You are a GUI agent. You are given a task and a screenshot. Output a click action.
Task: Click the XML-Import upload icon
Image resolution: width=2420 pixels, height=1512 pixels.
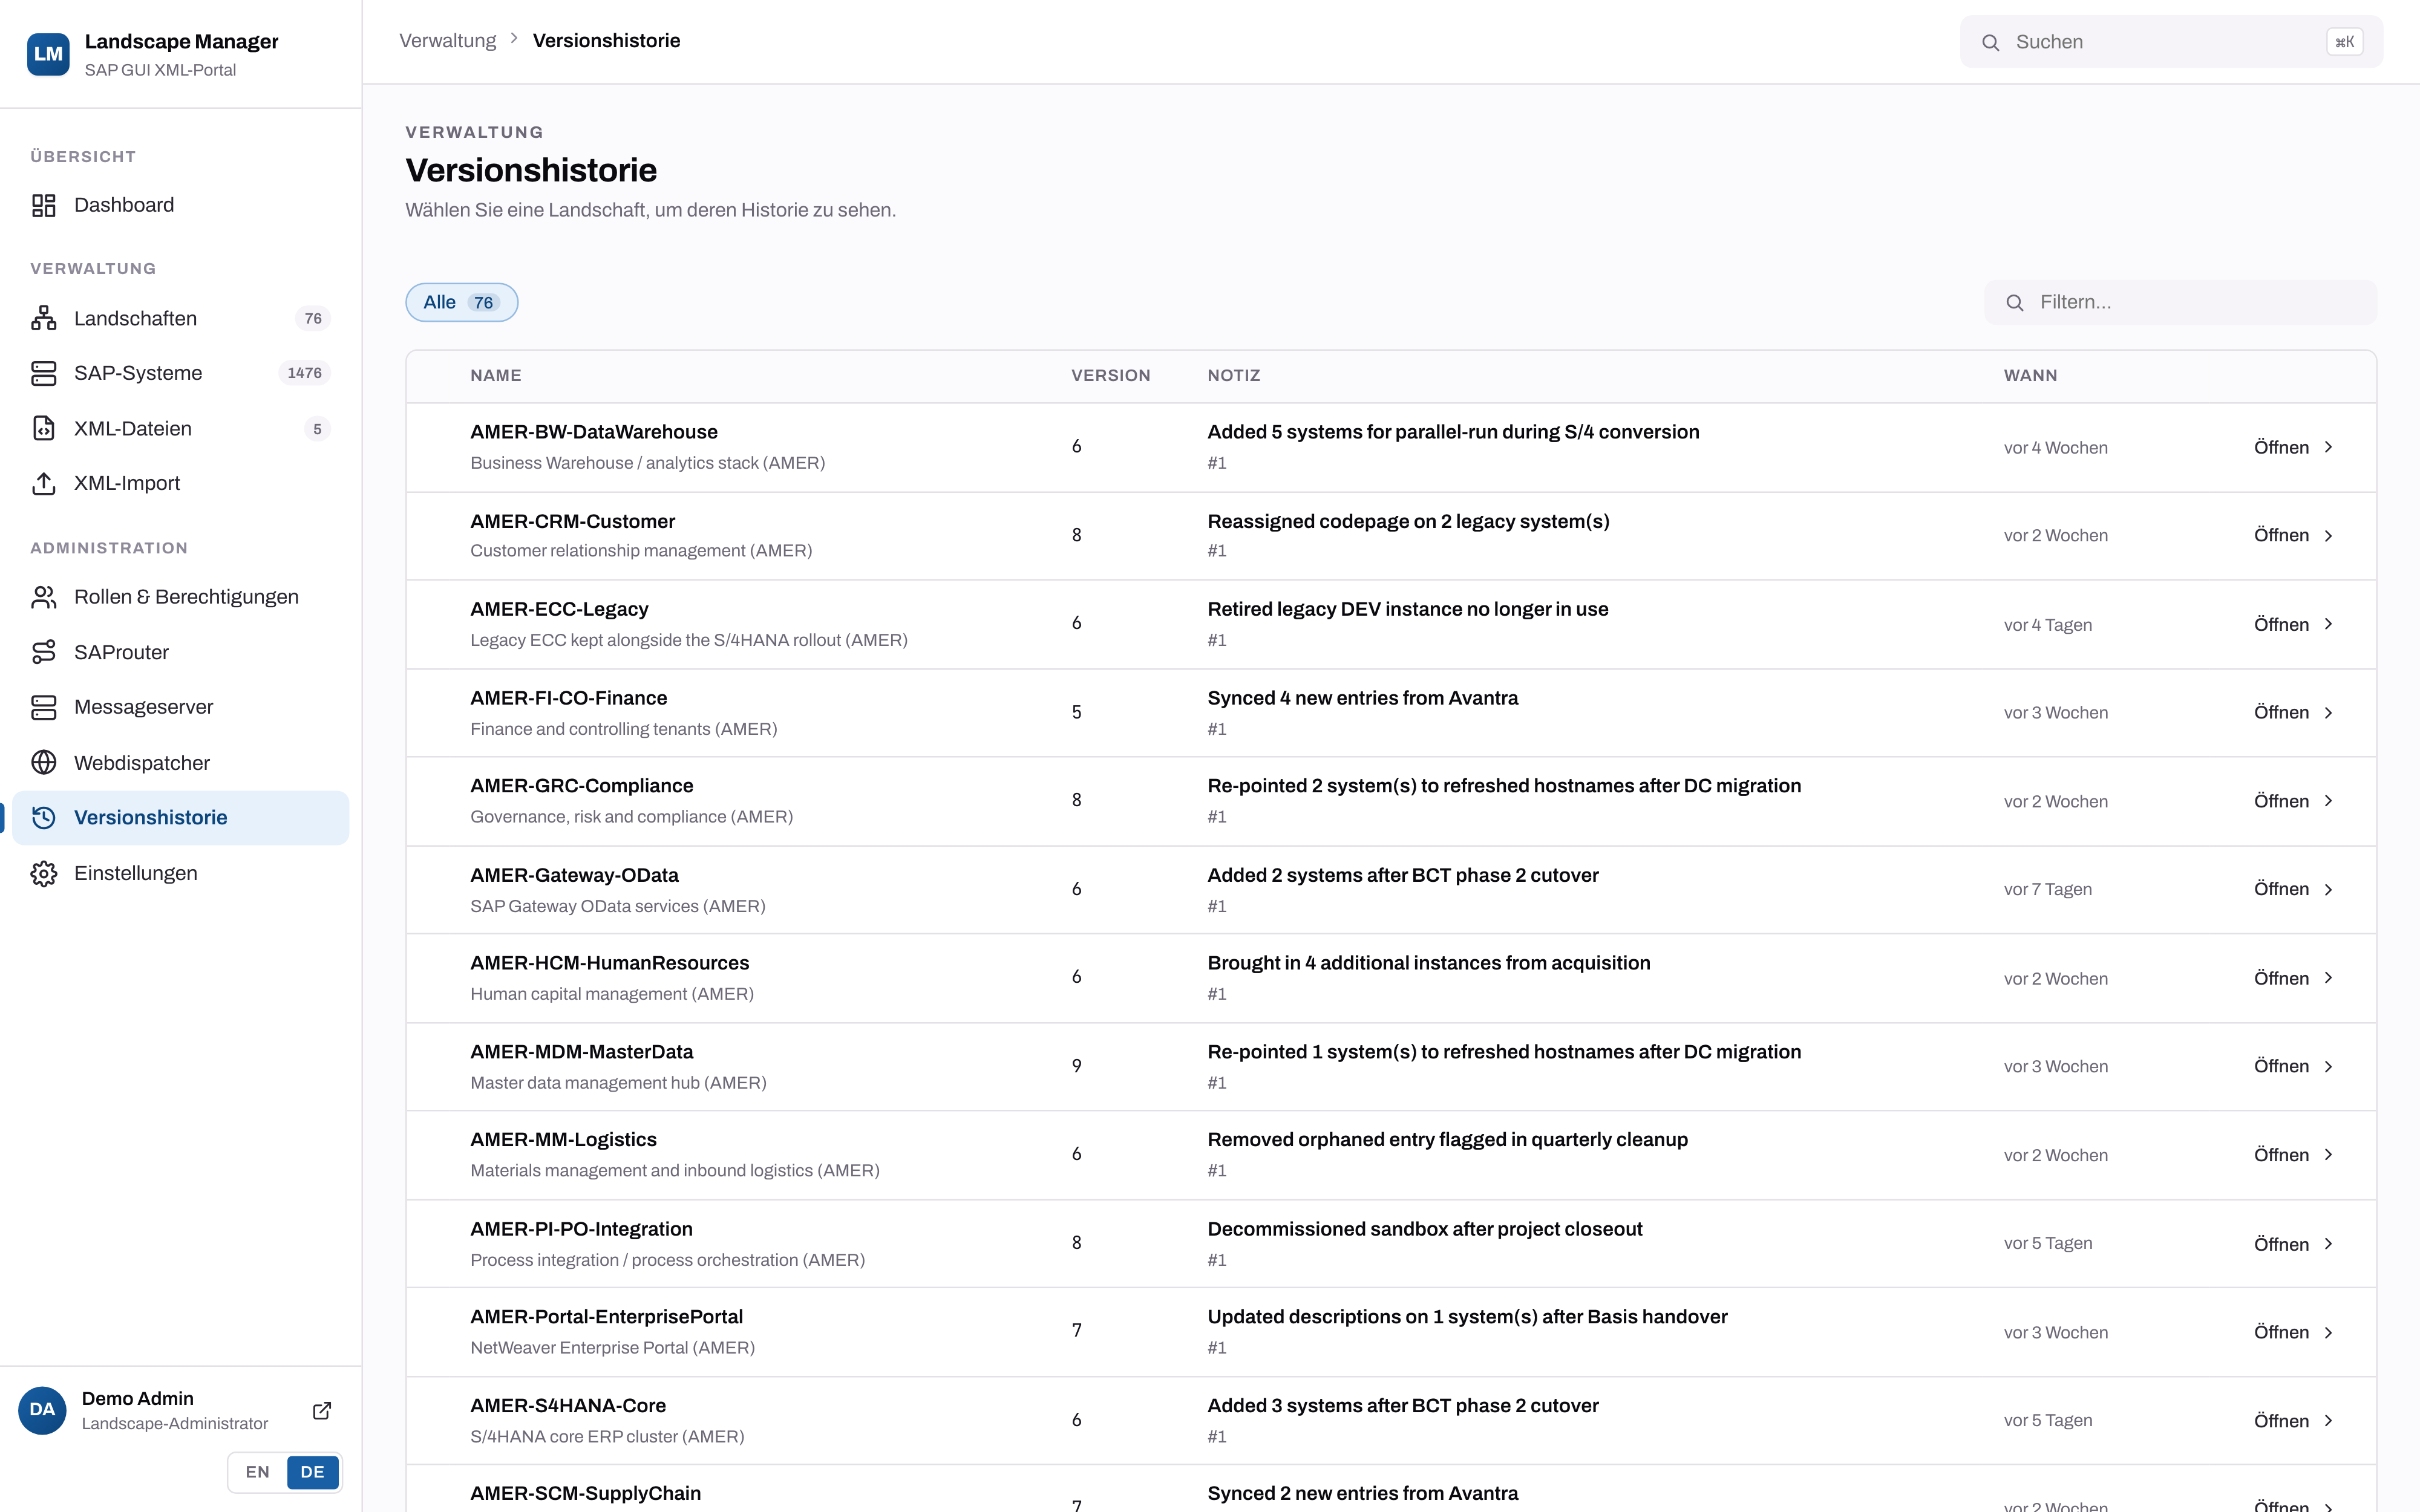(x=44, y=483)
